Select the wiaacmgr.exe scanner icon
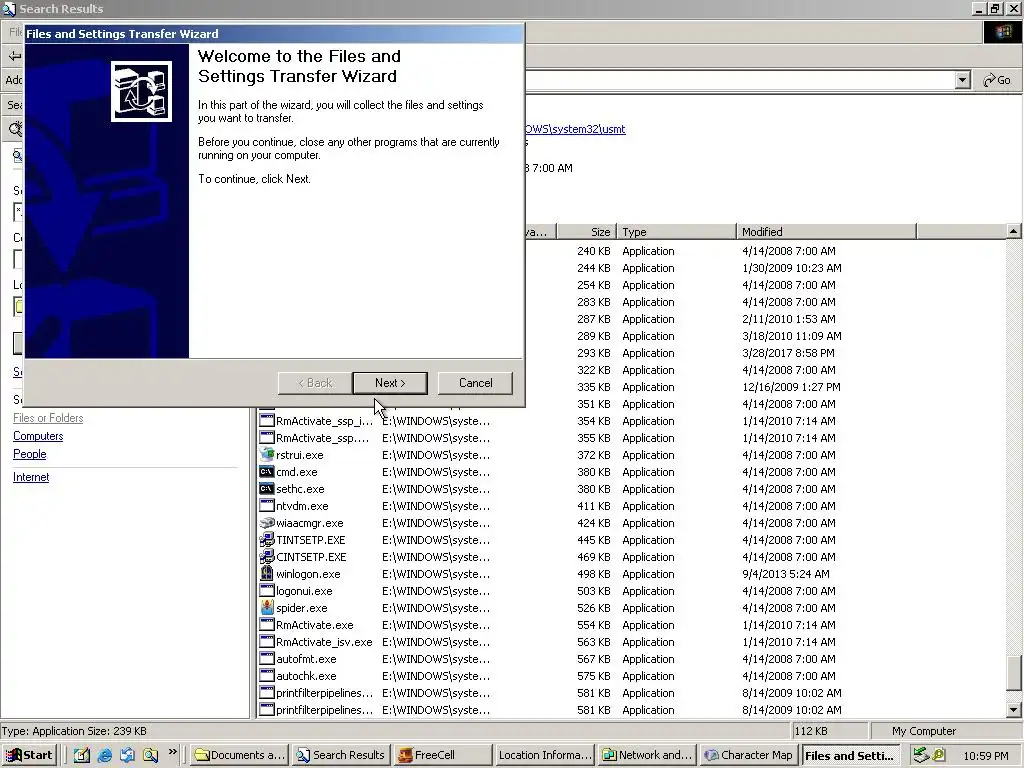This screenshot has width=1024, height=768. point(266,523)
